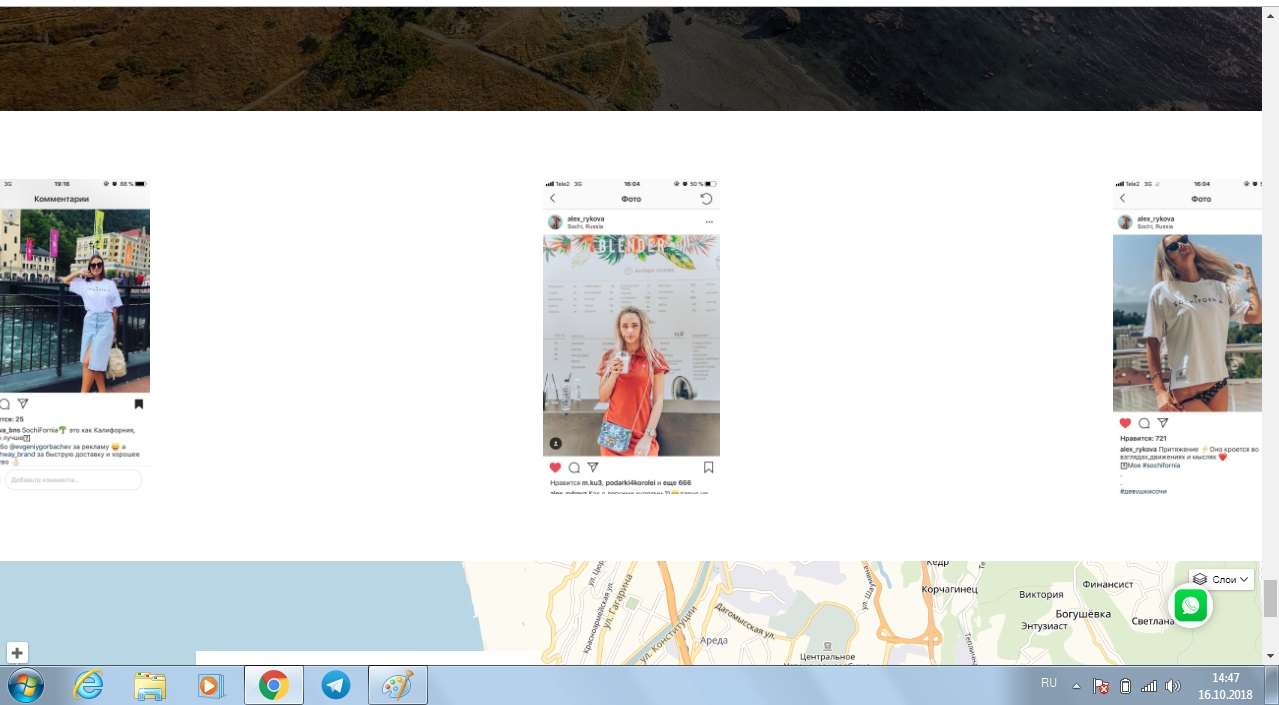Click the bookmark icon in left screenshot
This screenshot has width=1279, height=705.
point(139,404)
